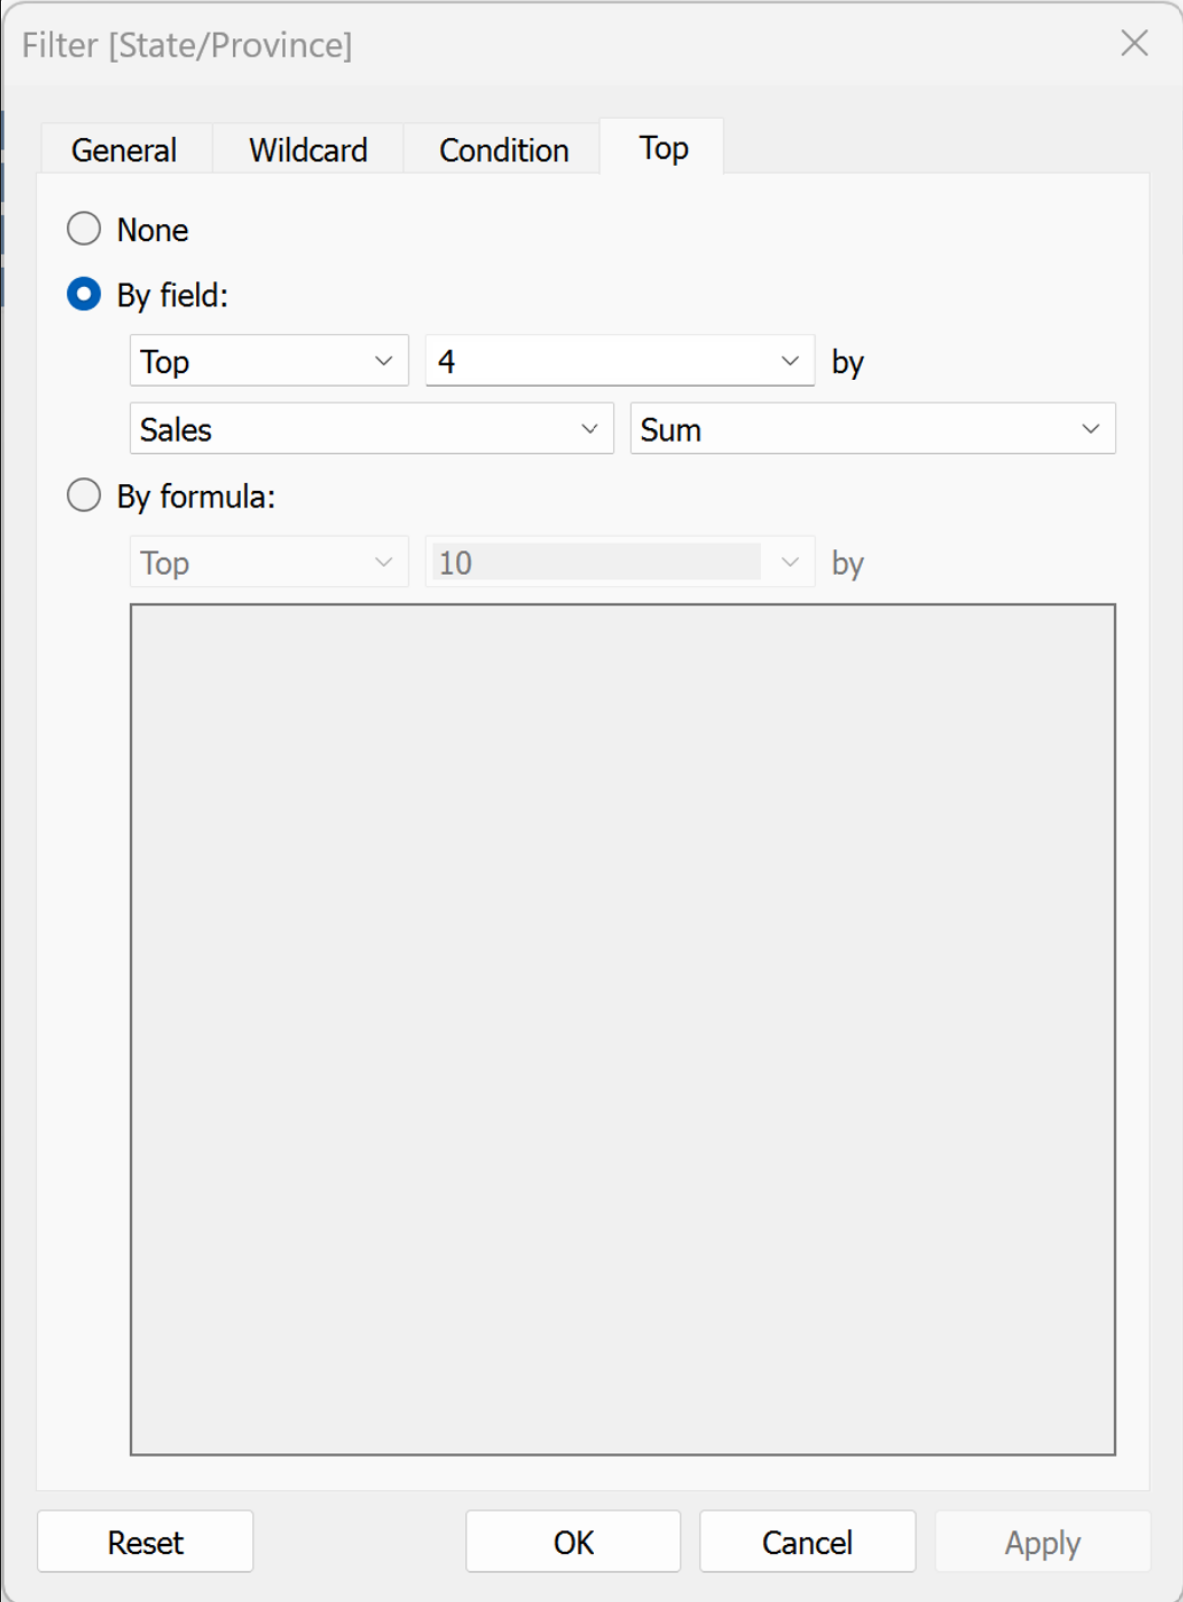
Task: Click inside the formula text area
Action: [x=622, y=1028]
